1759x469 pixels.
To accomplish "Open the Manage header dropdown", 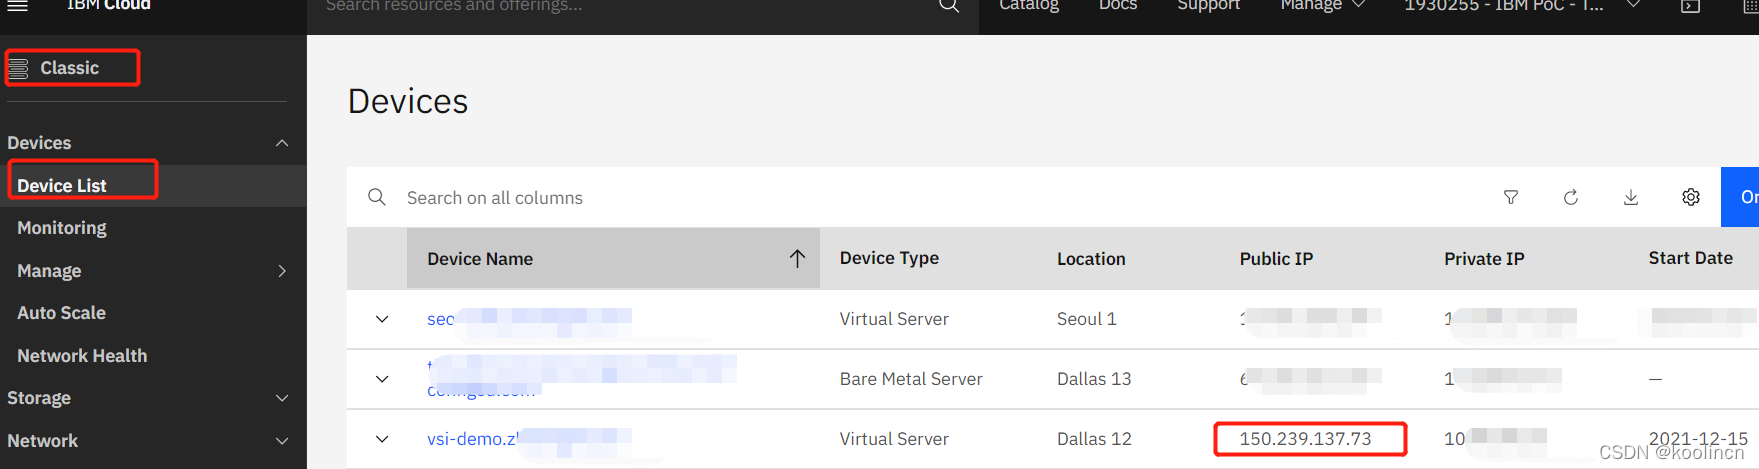I will click(1322, 5).
